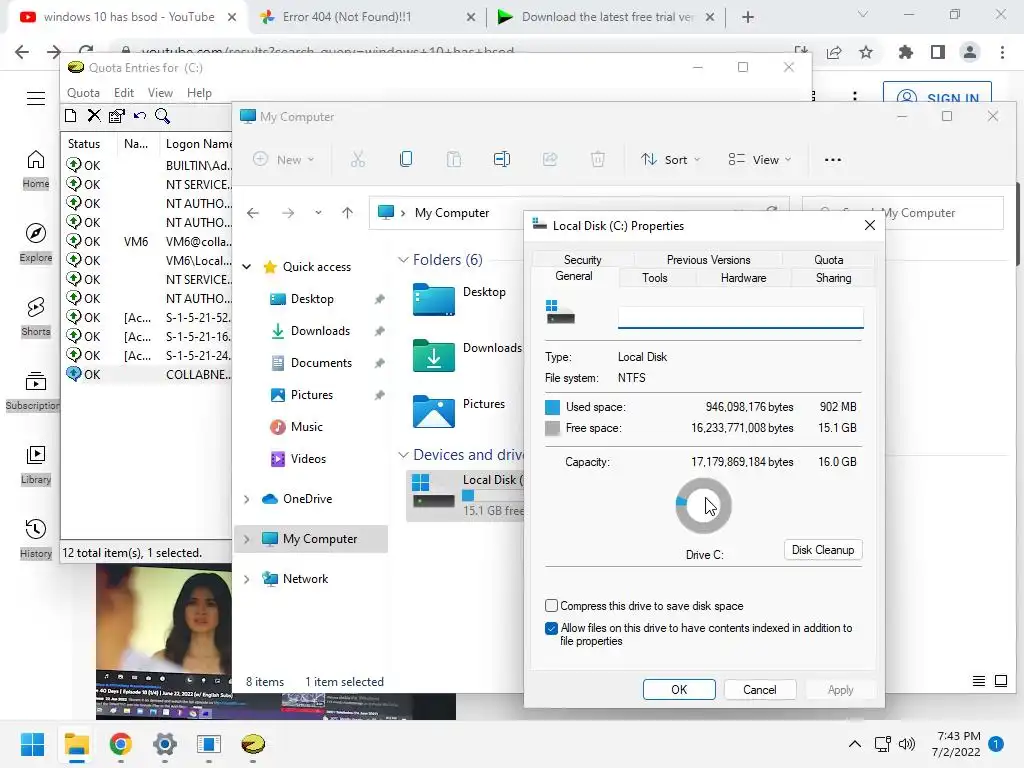Open Sharing tab in Properties dialog

(833, 278)
